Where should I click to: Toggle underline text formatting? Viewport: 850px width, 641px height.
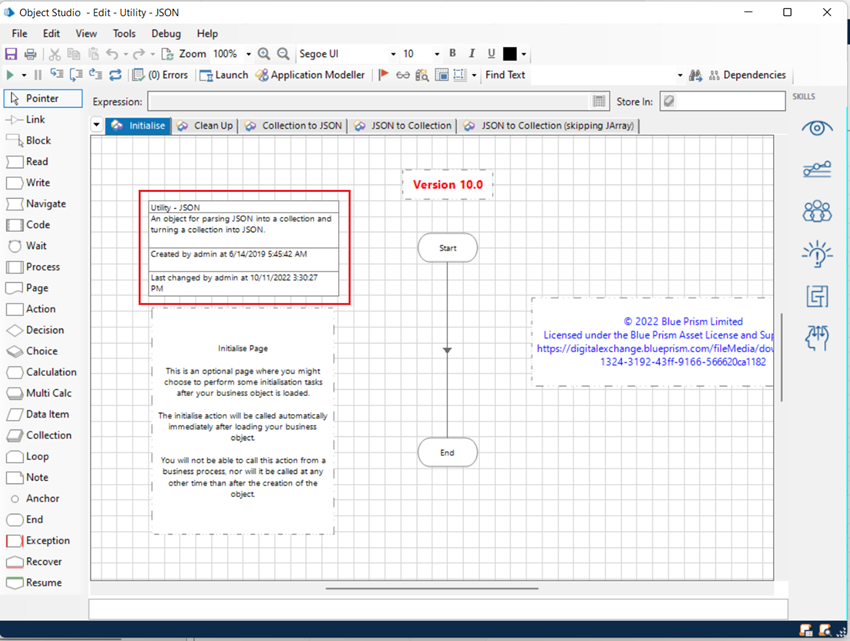click(x=491, y=54)
